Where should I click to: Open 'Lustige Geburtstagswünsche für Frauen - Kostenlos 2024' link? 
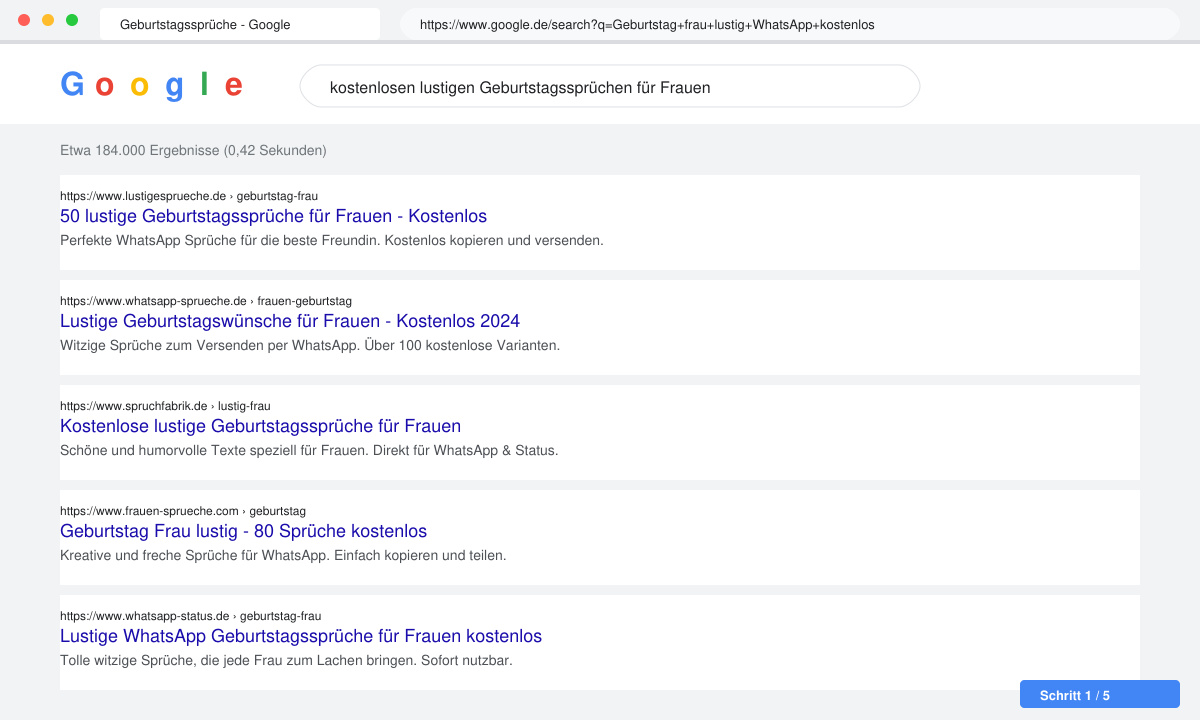pyautogui.click(x=290, y=321)
